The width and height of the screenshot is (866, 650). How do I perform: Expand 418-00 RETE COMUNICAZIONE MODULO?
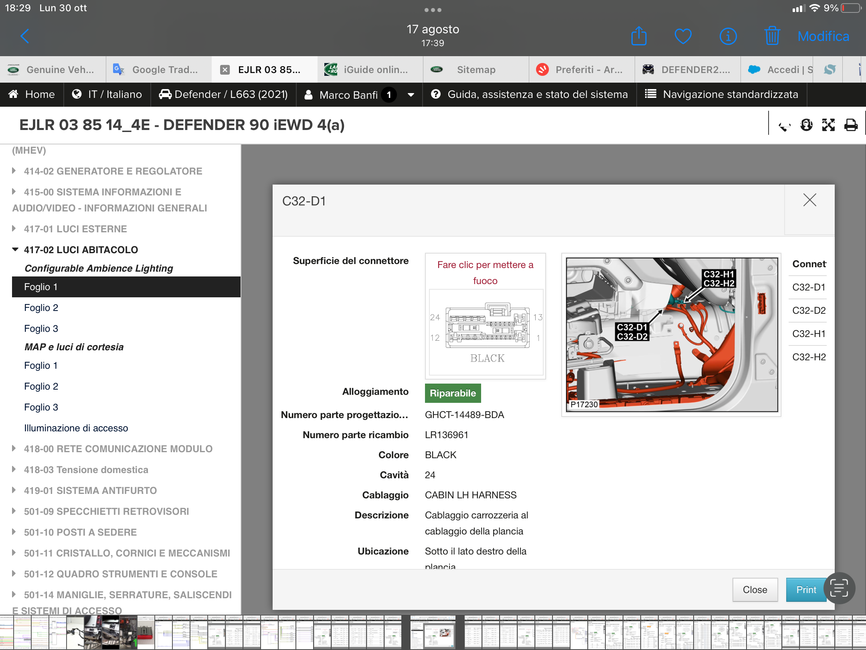pos(112,449)
